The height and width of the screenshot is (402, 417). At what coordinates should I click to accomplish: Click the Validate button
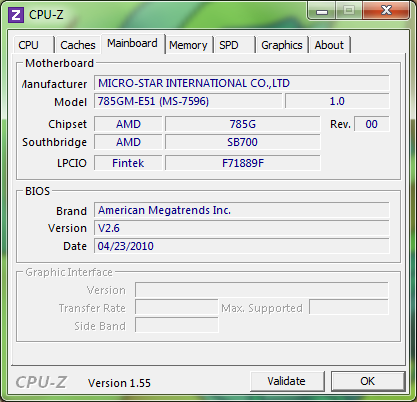click(287, 381)
